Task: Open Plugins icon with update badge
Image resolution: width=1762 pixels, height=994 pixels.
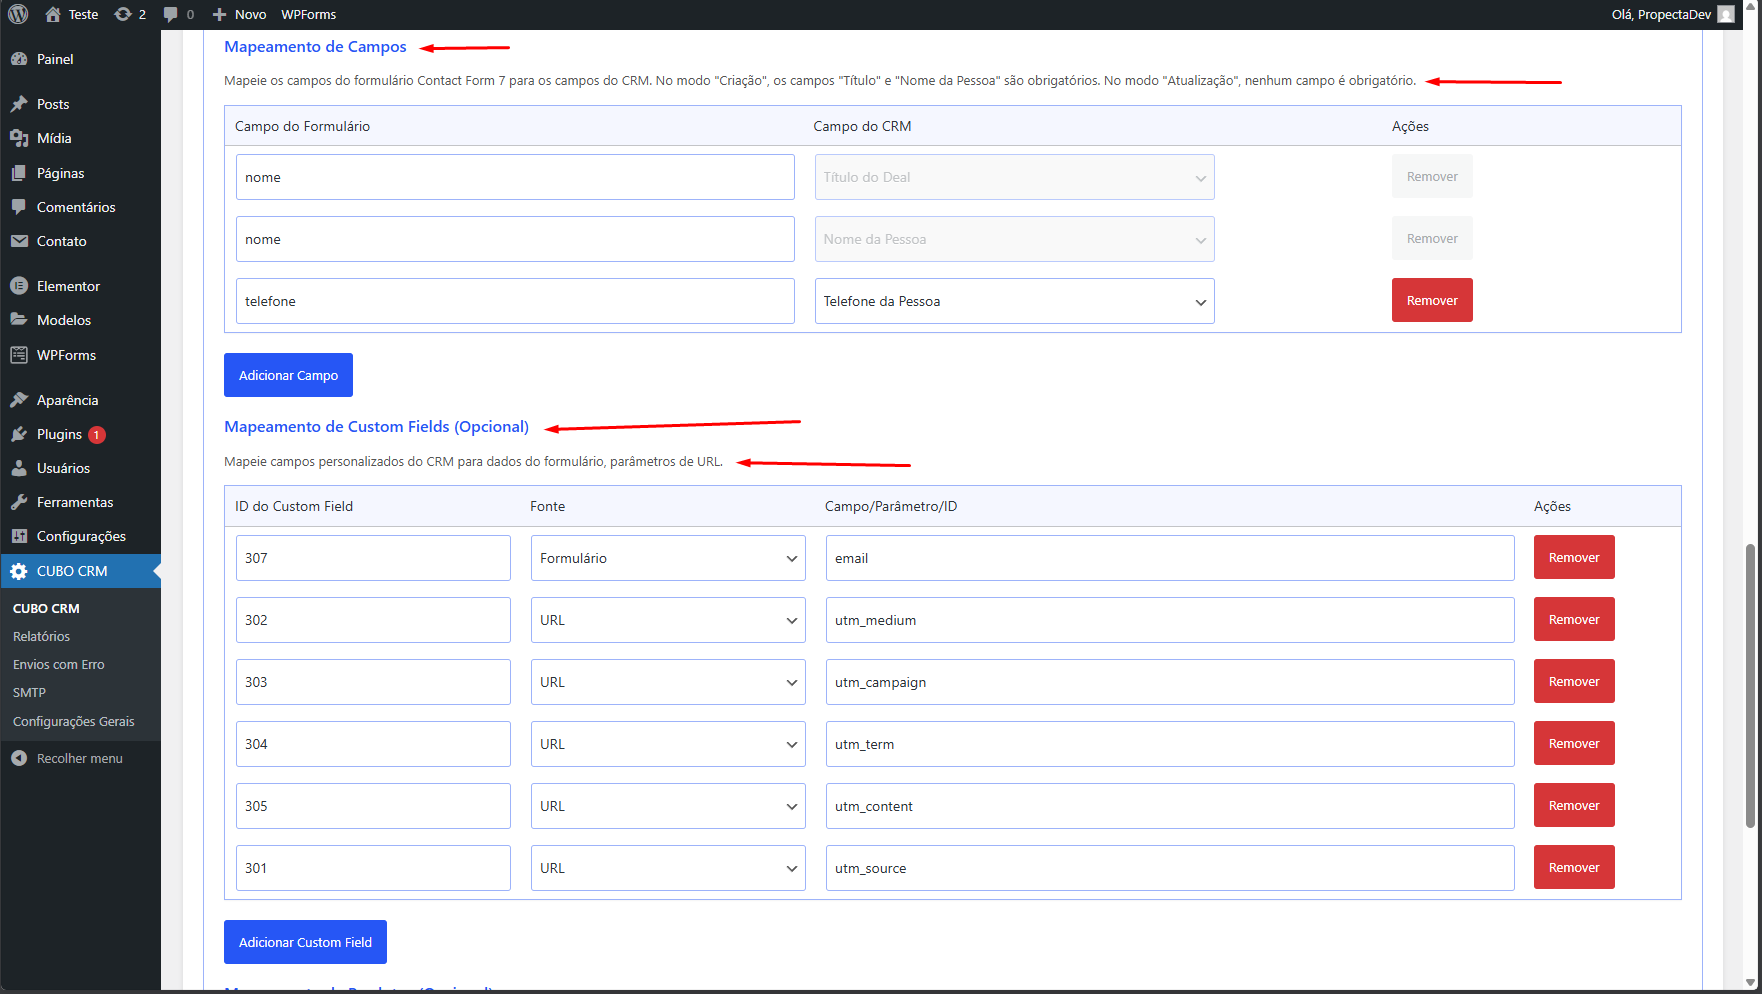Action: pyautogui.click(x=19, y=434)
